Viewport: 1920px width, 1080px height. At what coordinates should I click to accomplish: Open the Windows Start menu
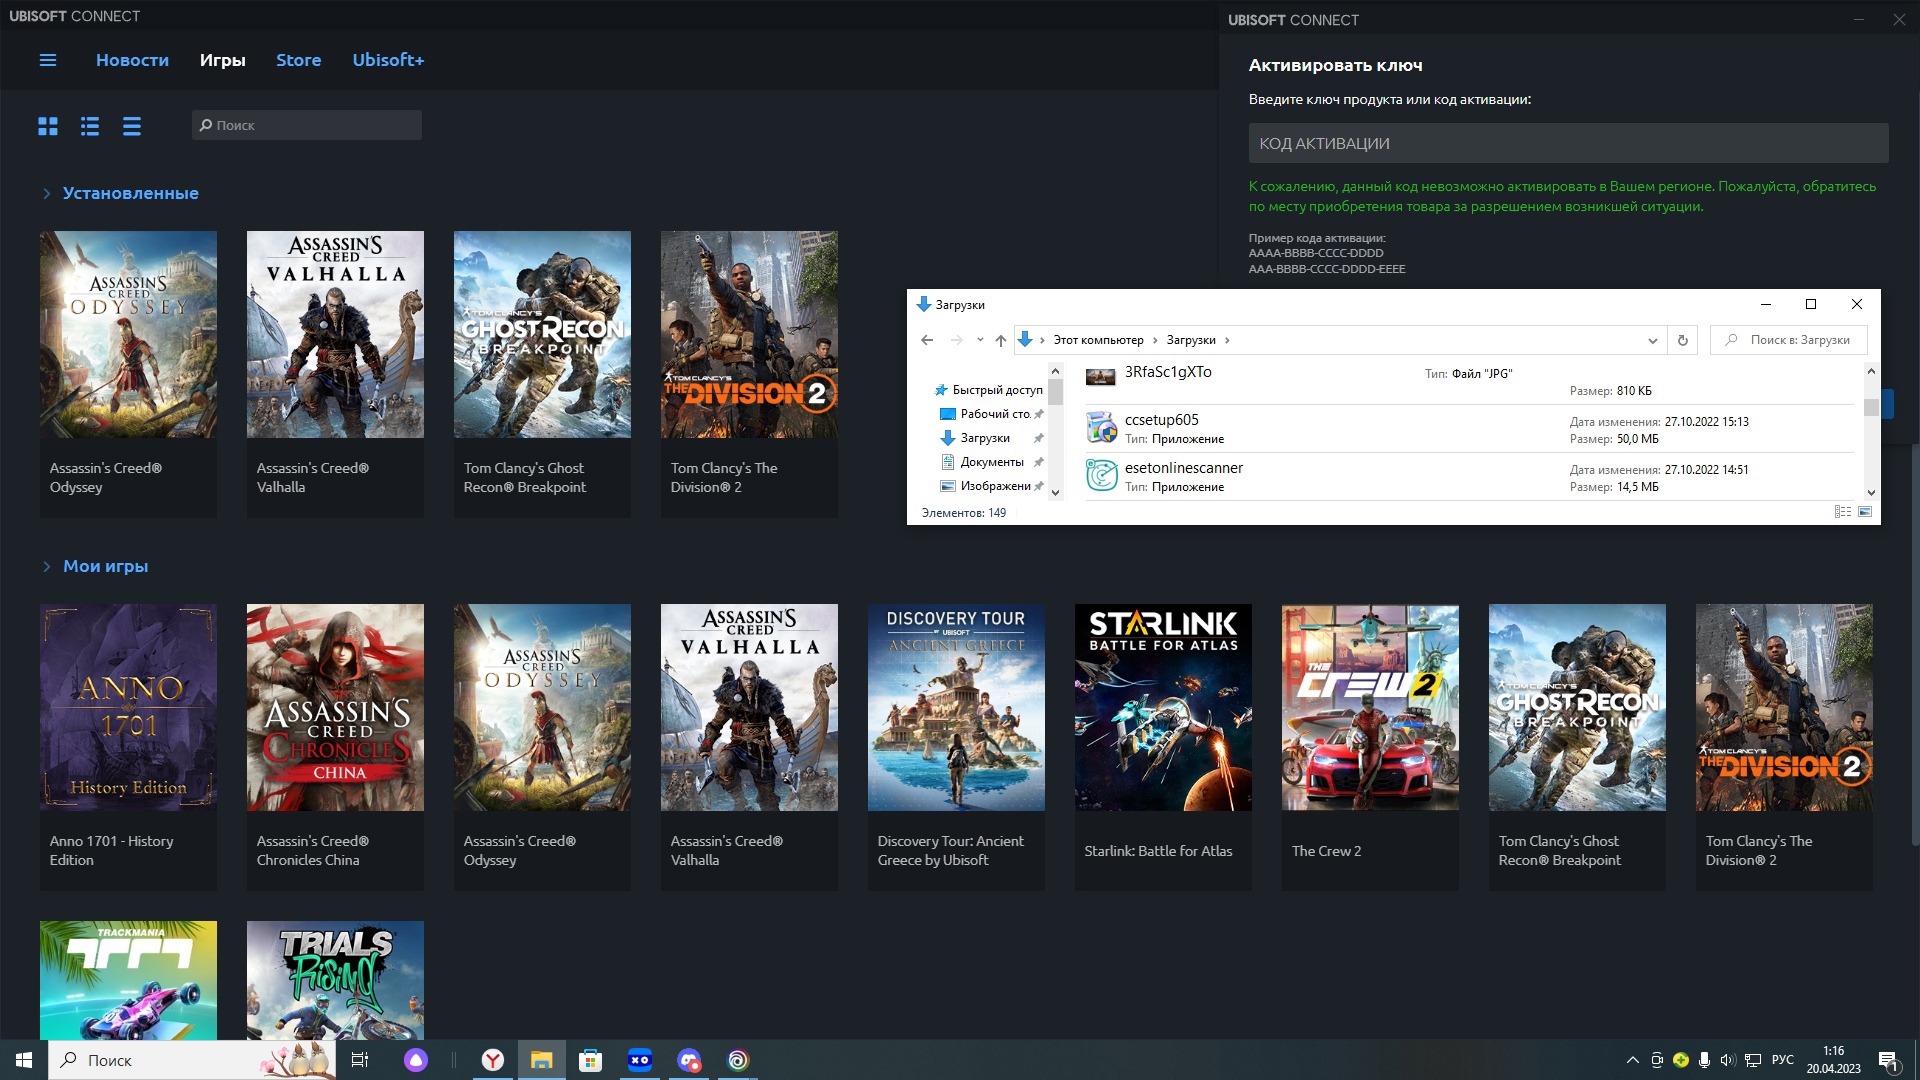[24, 1060]
